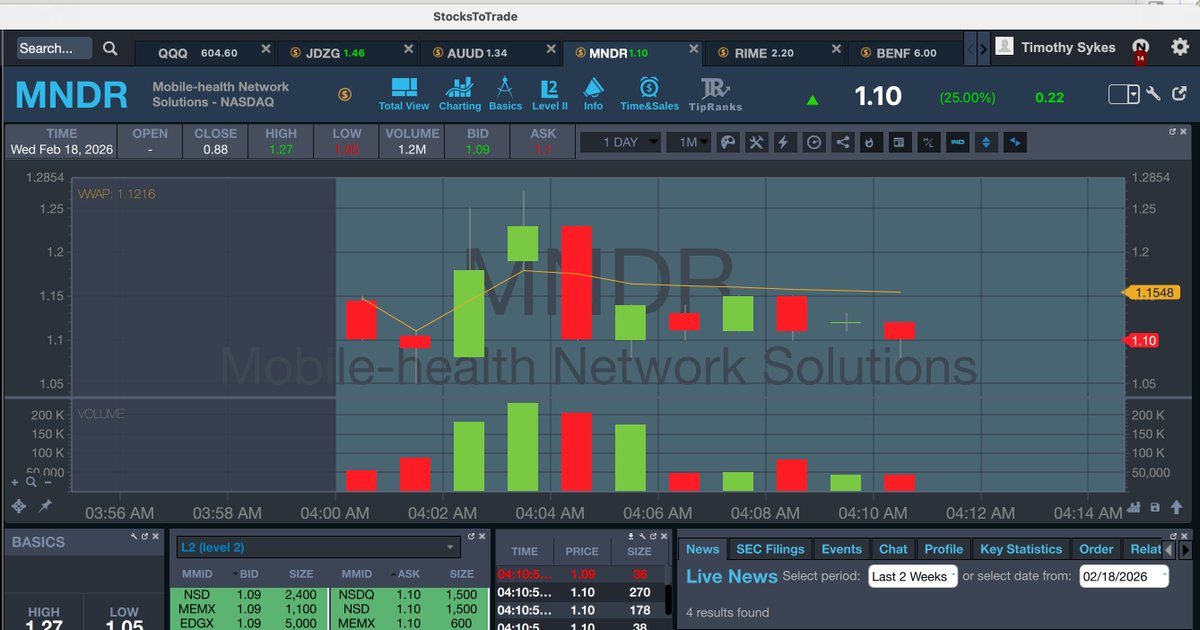Click the search magnifier icon

110,48
